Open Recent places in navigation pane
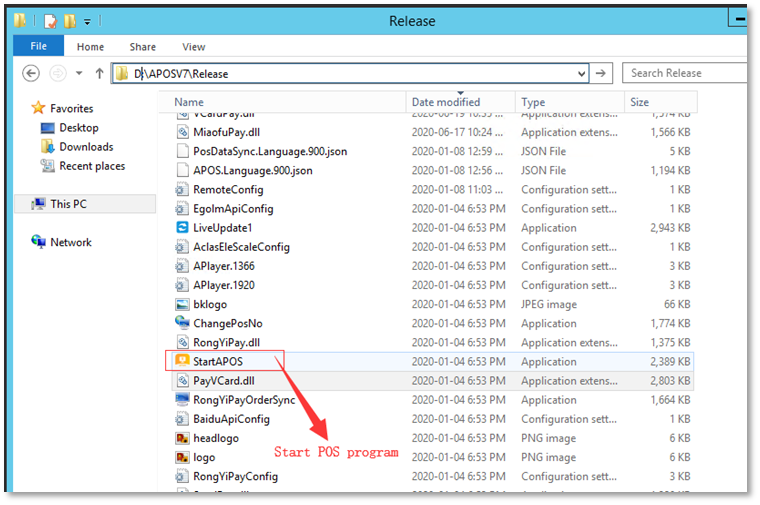760x505 pixels. pos(92,166)
